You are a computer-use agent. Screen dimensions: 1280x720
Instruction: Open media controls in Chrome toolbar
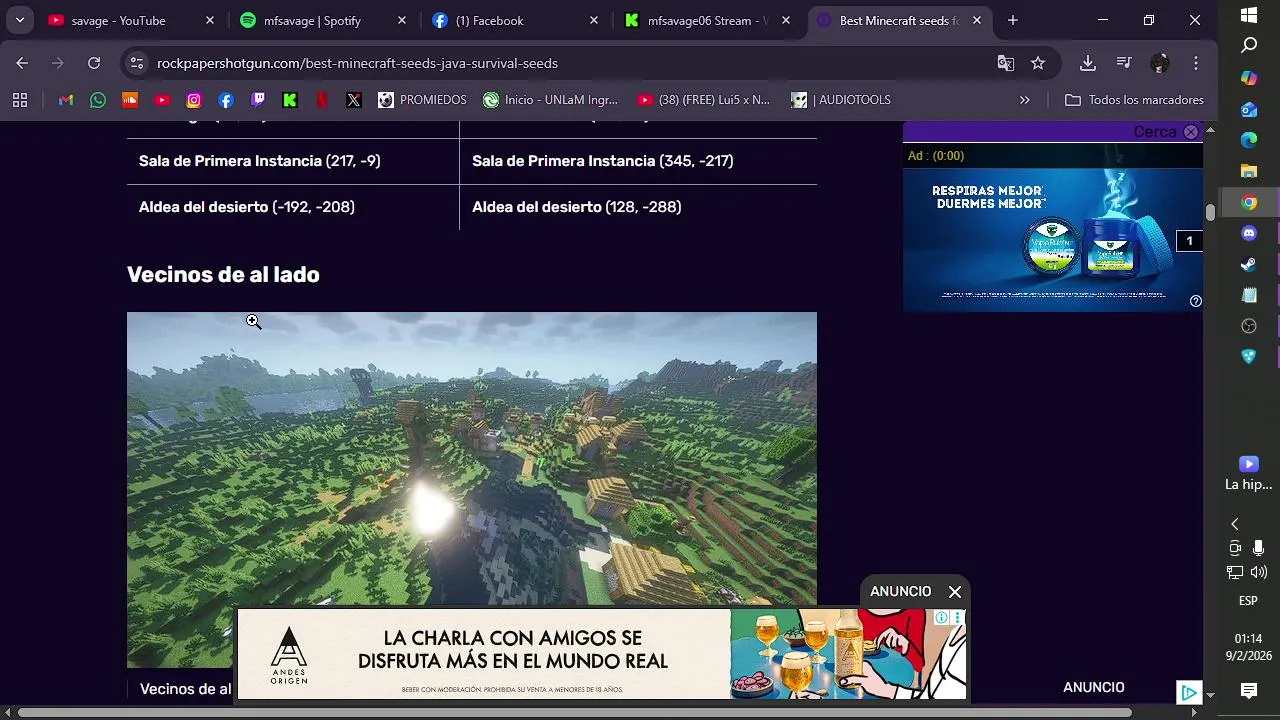pos(1124,63)
